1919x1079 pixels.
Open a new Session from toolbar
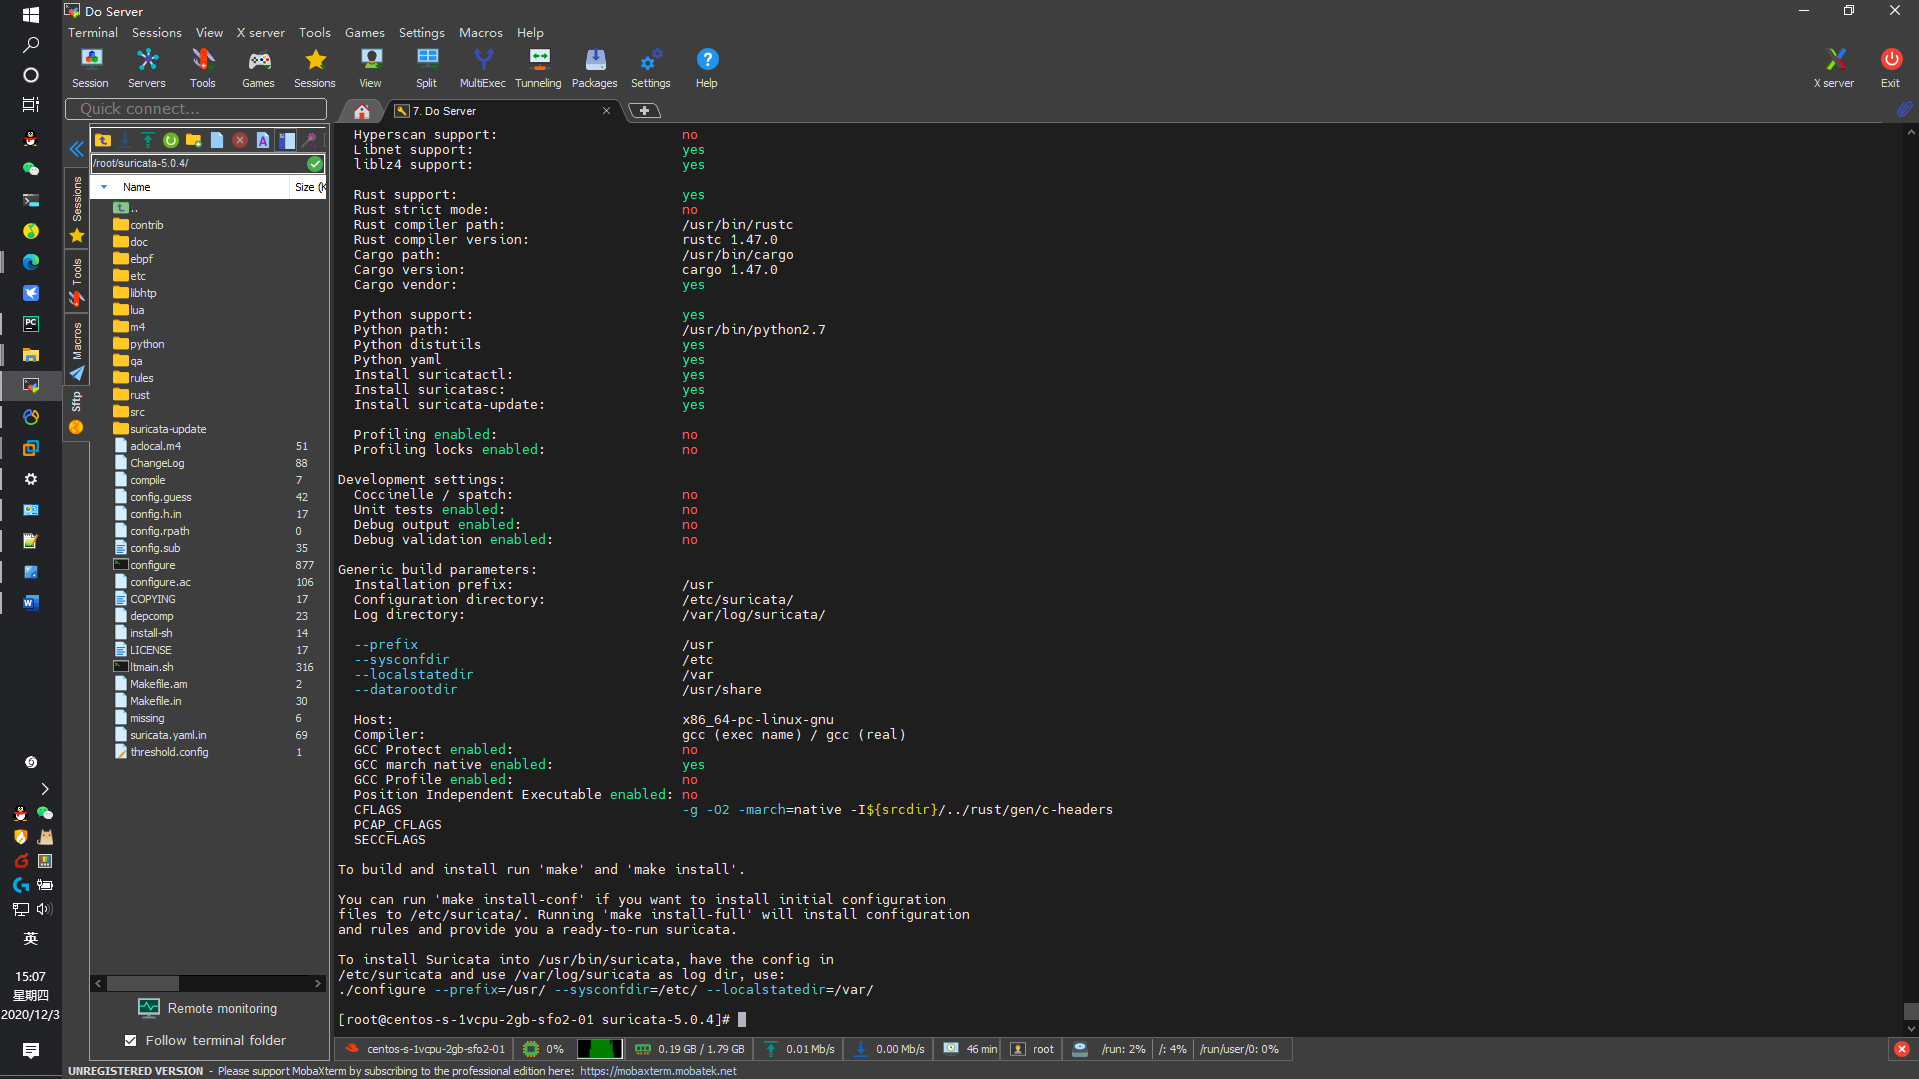90,68
